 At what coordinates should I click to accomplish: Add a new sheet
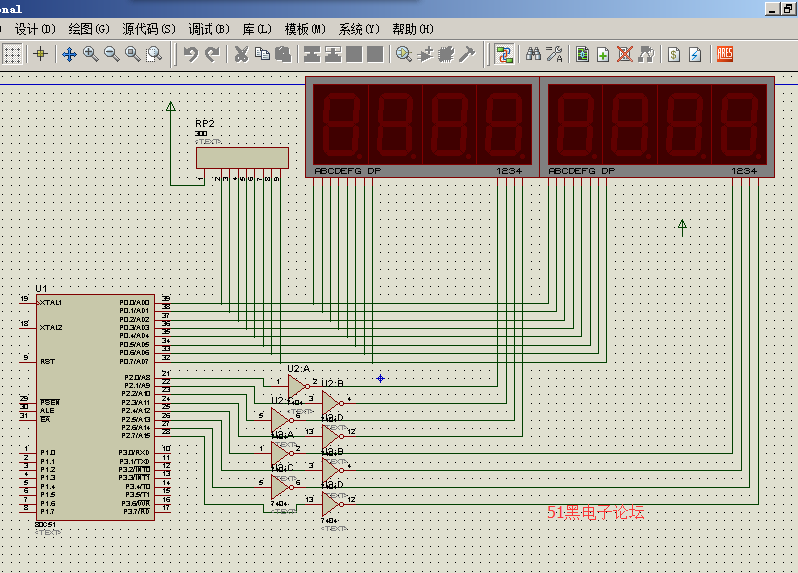coord(603,54)
